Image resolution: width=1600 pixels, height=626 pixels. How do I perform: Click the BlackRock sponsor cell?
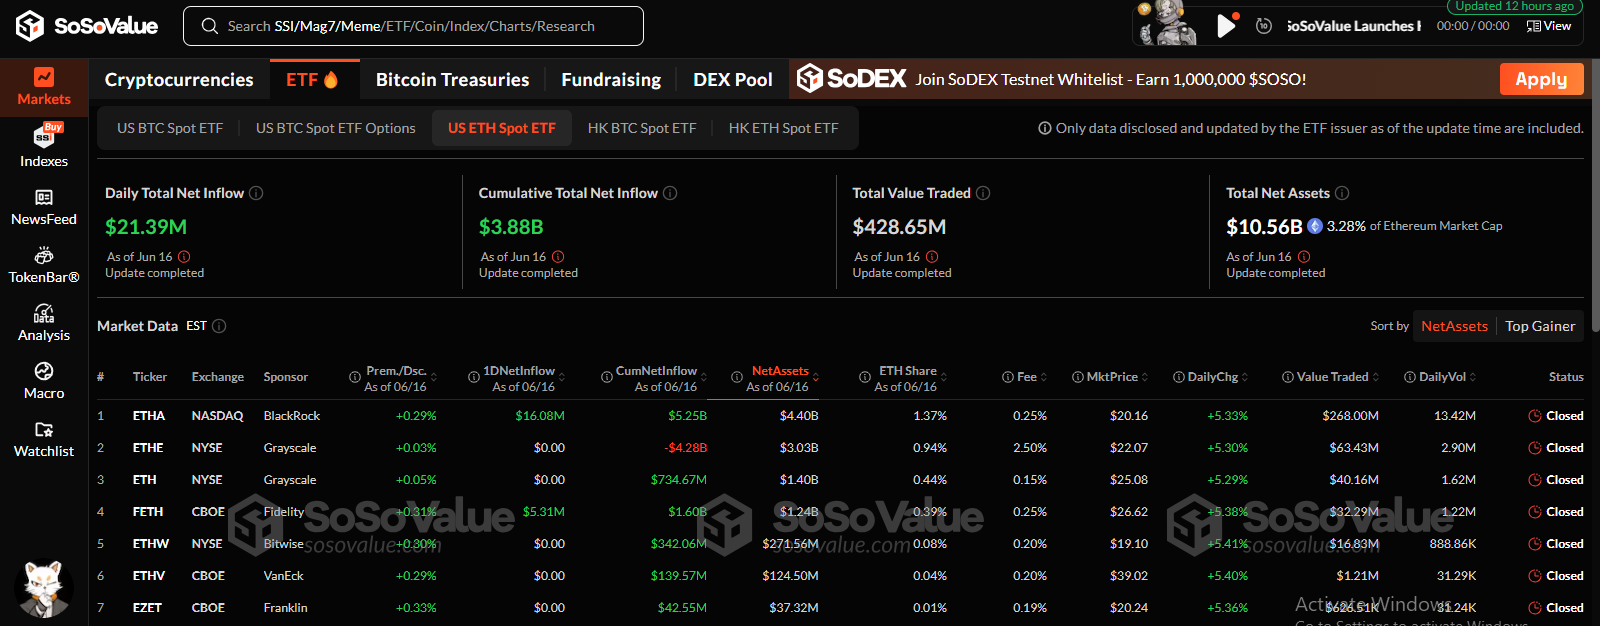(x=292, y=416)
